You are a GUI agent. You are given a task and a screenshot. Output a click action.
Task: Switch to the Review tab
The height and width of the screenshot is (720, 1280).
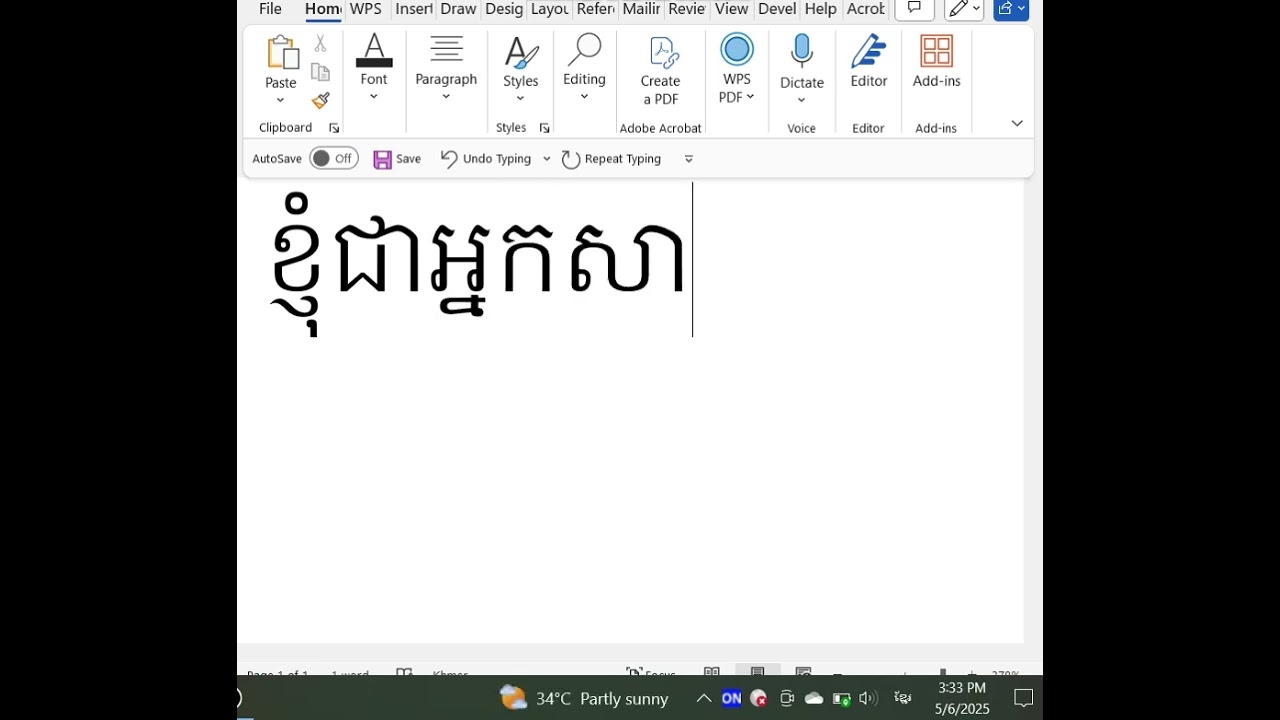point(687,9)
